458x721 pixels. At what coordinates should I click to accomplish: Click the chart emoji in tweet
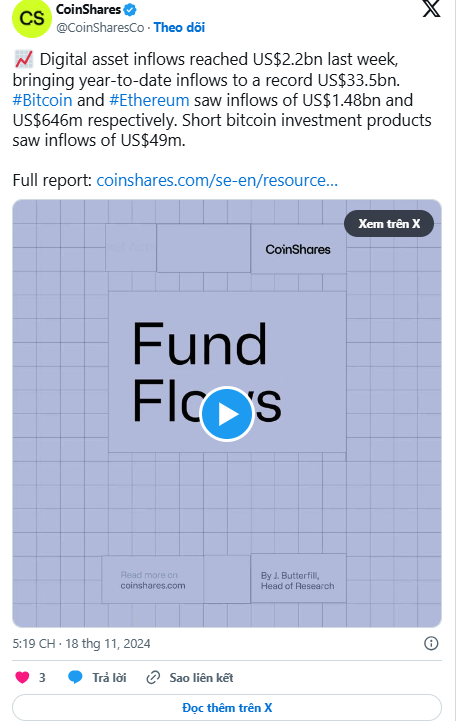pos(23,59)
